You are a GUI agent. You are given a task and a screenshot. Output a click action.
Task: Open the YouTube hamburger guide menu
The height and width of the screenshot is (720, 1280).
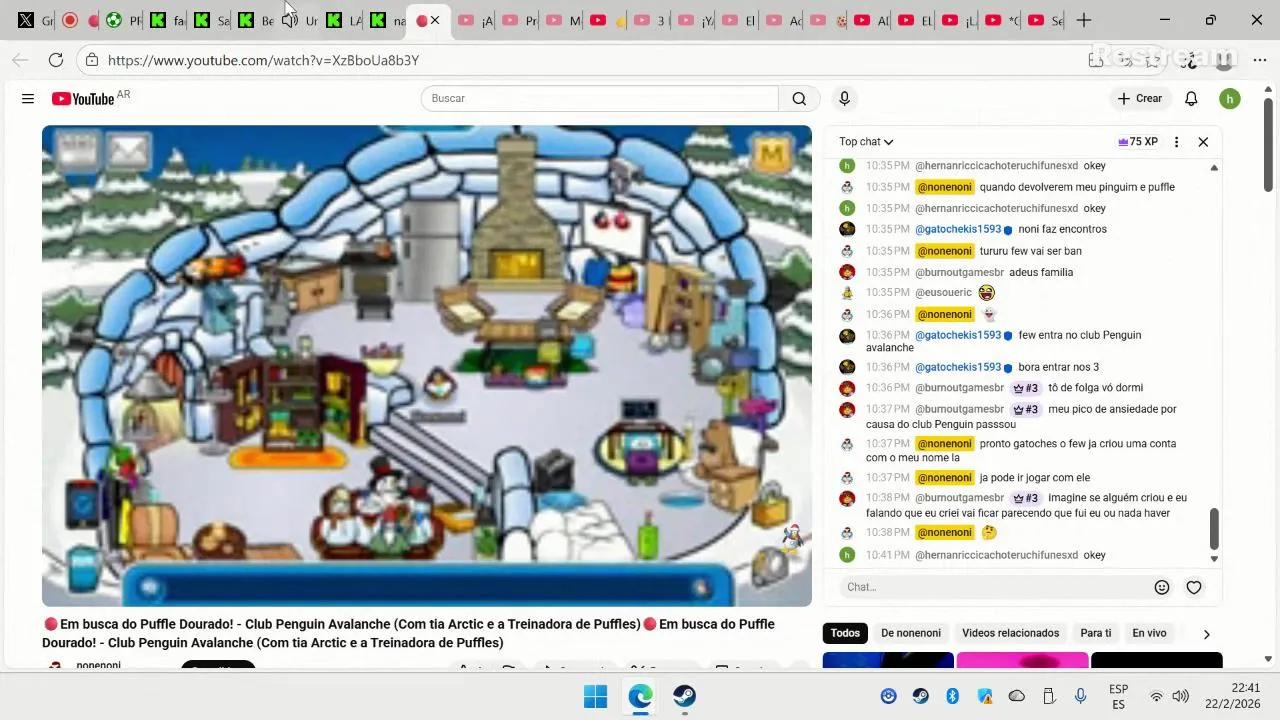(28, 98)
